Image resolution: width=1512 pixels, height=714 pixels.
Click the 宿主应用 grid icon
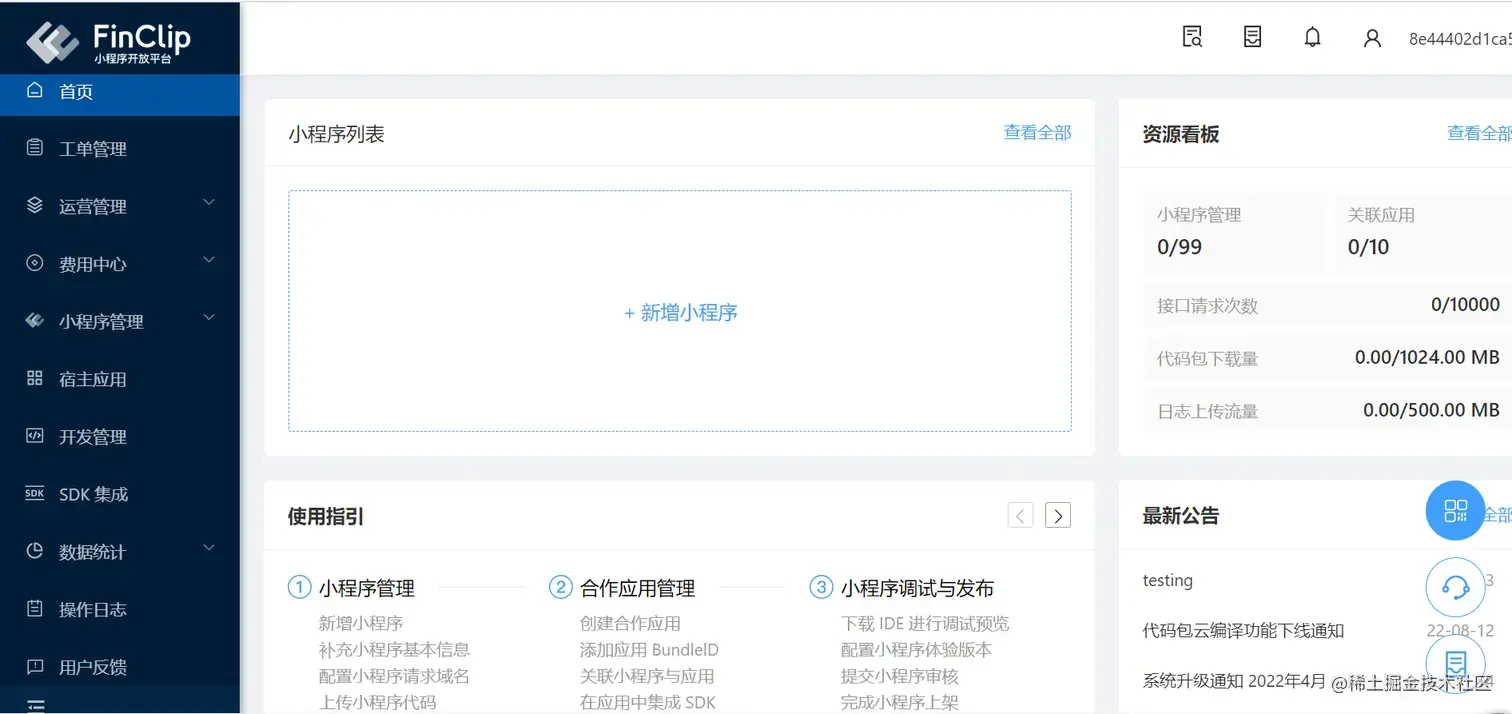(35, 378)
